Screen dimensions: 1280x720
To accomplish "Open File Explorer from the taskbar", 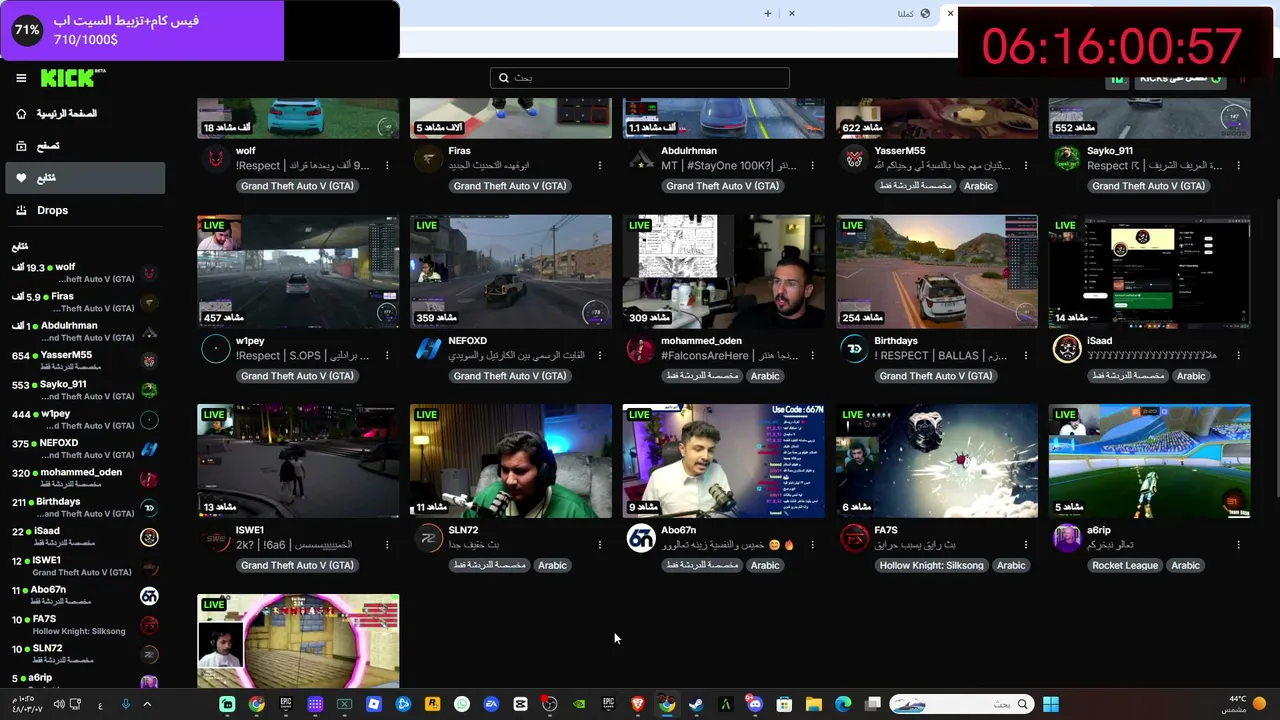I will pos(814,704).
